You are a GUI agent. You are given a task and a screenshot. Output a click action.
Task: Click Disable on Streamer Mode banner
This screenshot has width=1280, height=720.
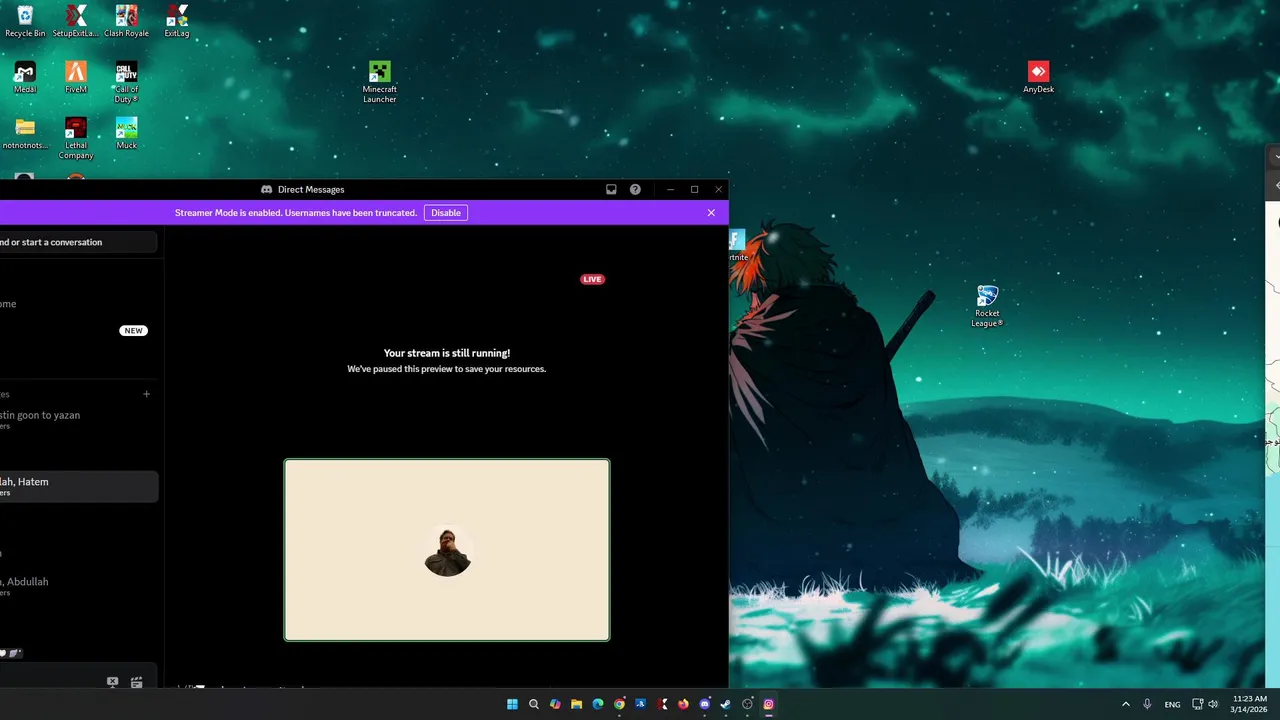(x=446, y=213)
